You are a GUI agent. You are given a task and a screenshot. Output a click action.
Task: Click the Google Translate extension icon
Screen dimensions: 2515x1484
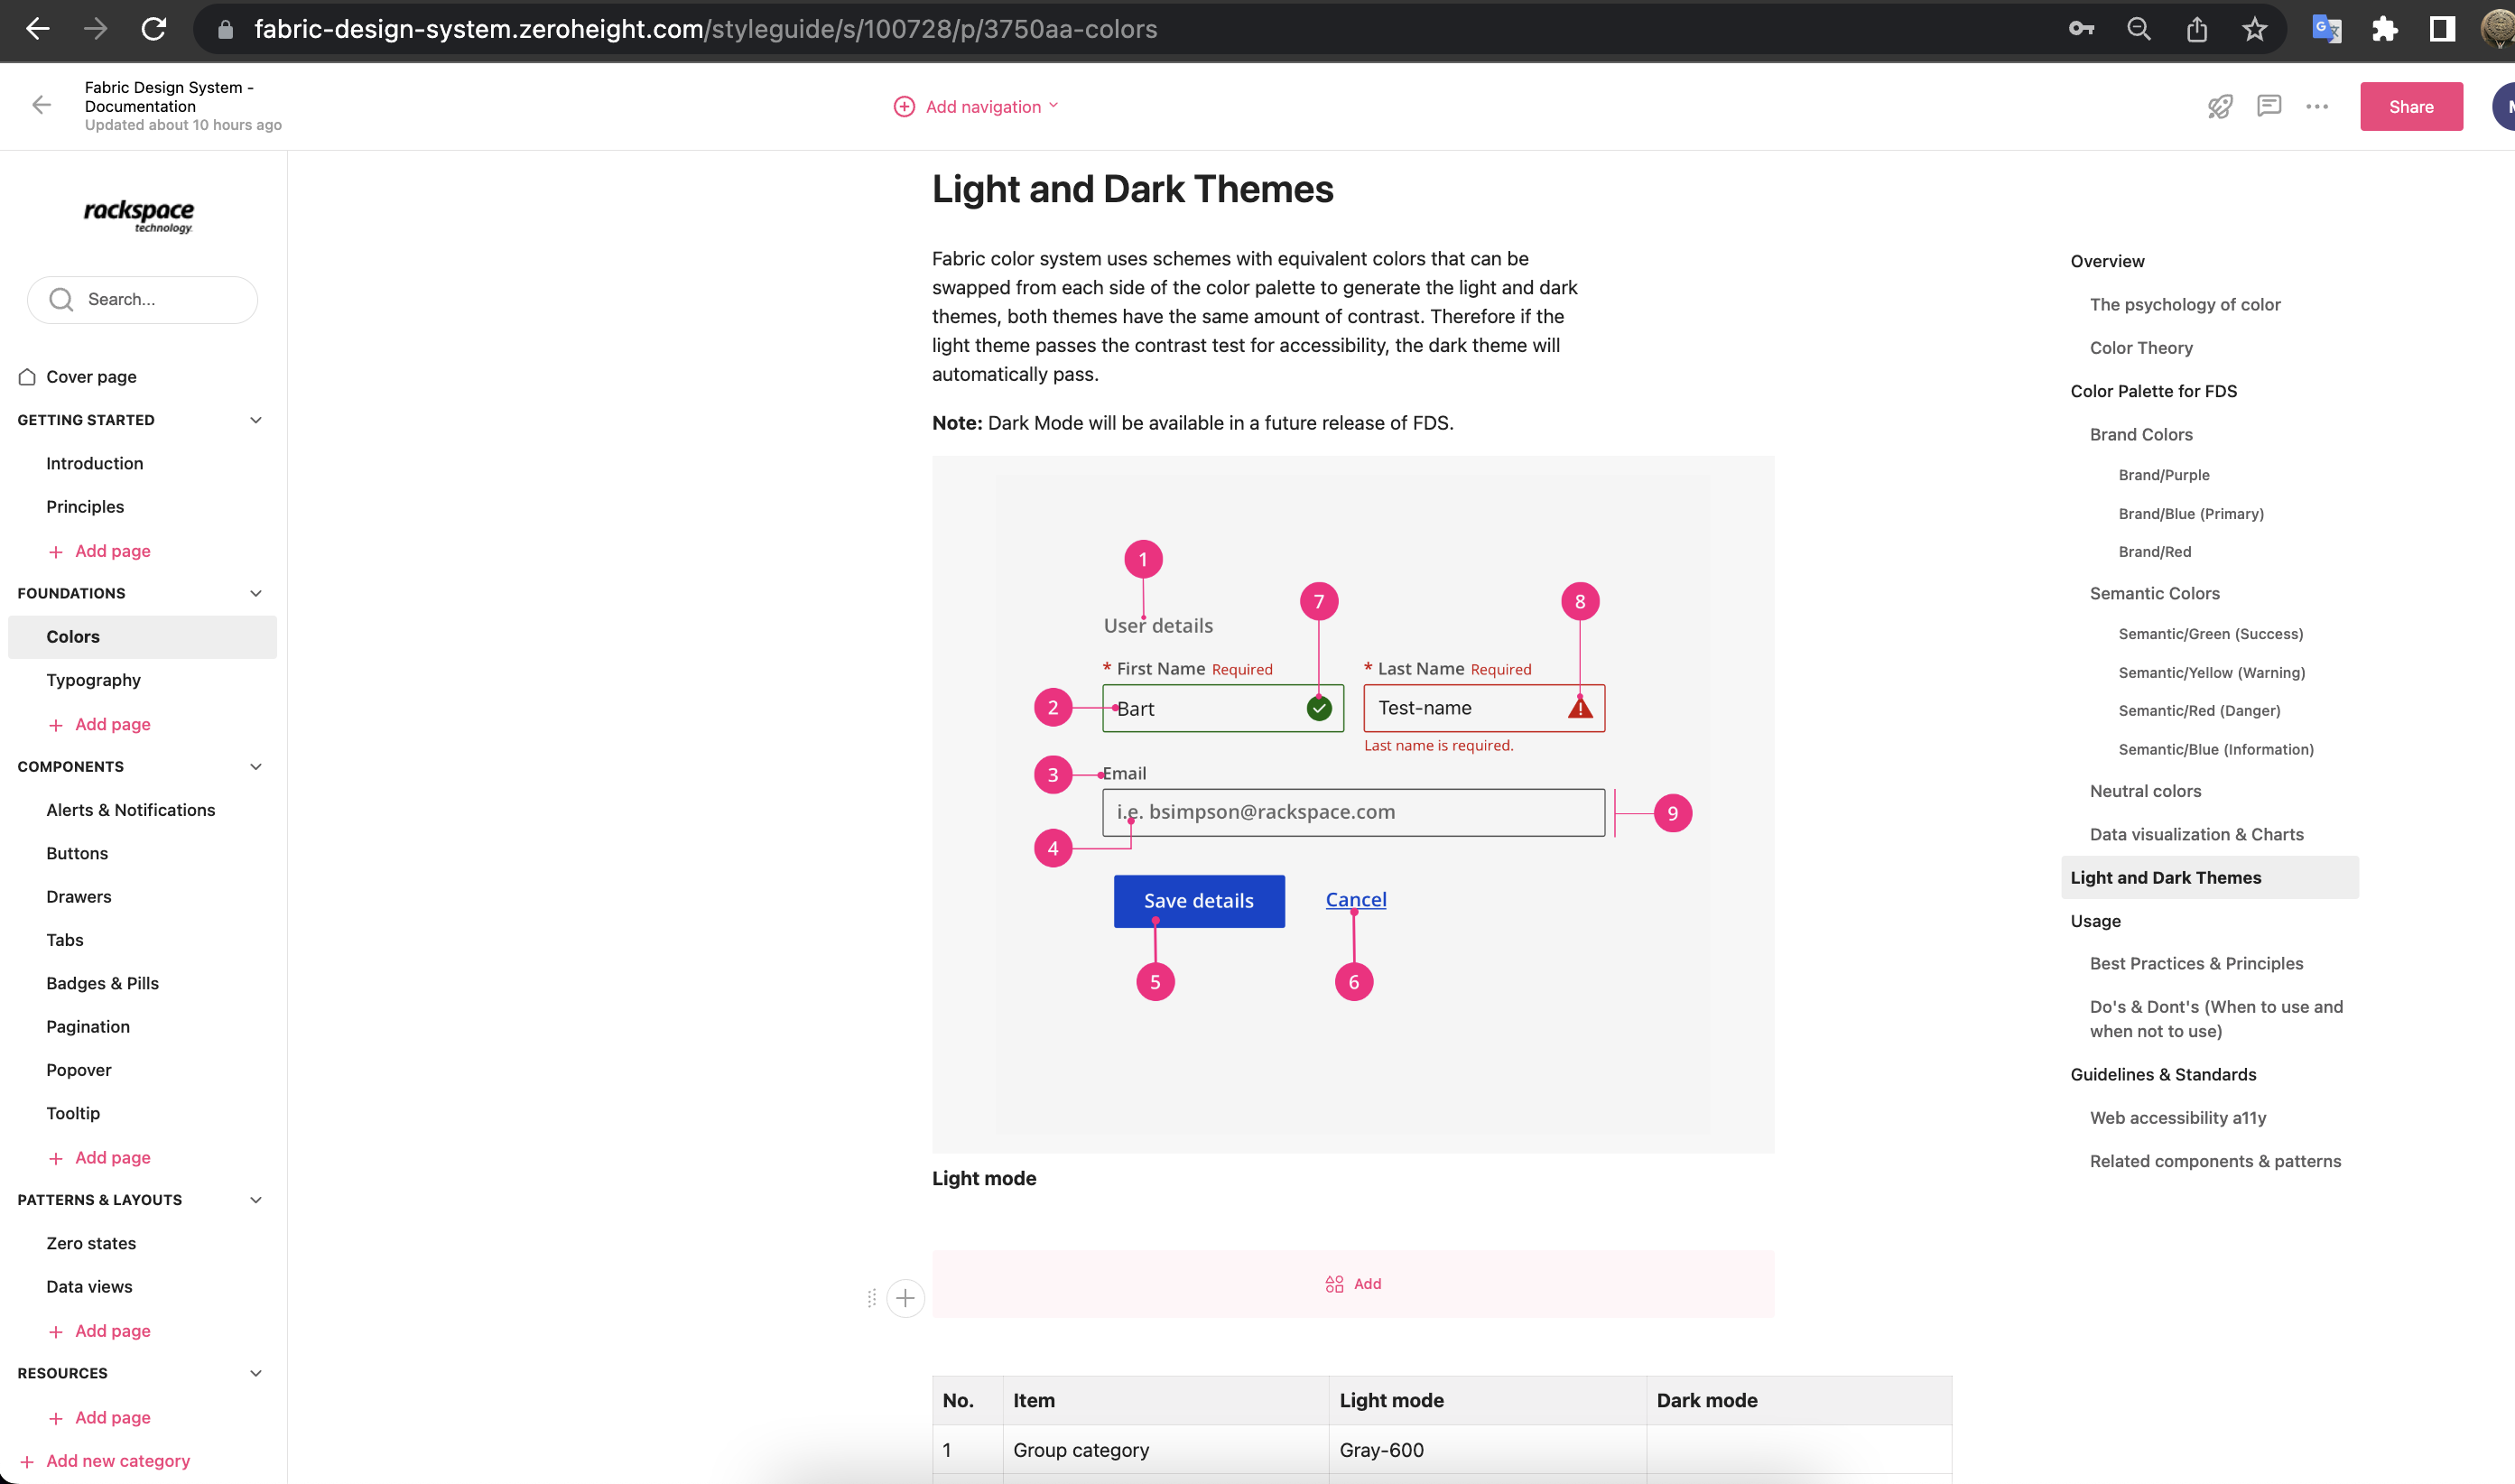click(2327, 29)
